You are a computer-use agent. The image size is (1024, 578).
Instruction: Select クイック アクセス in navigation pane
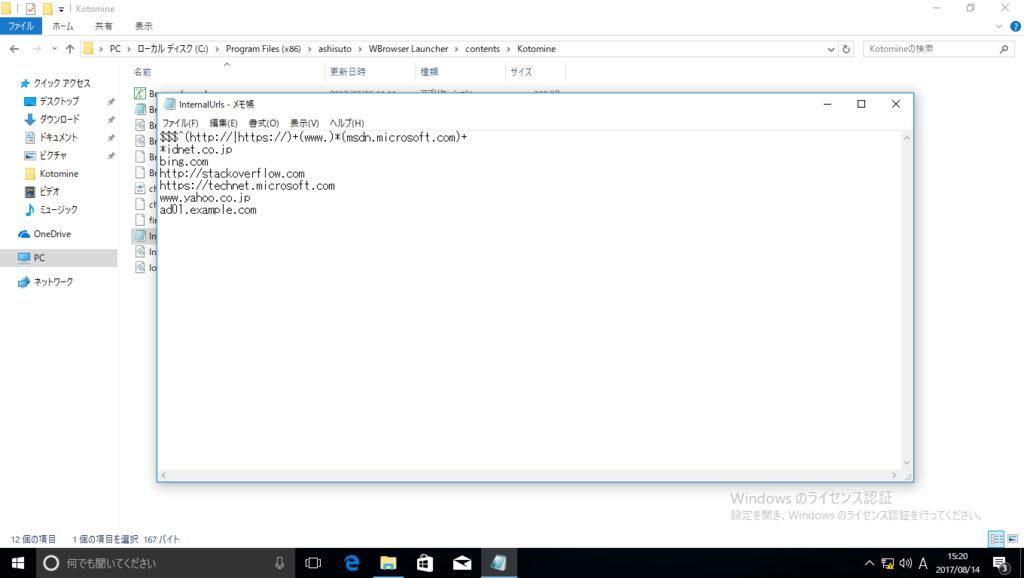(62, 84)
